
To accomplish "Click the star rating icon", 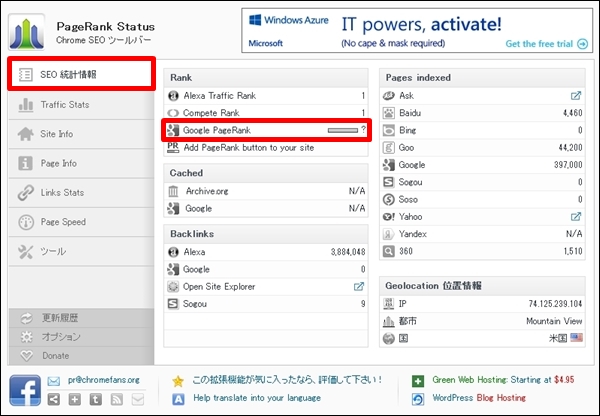I will click(178, 381).
